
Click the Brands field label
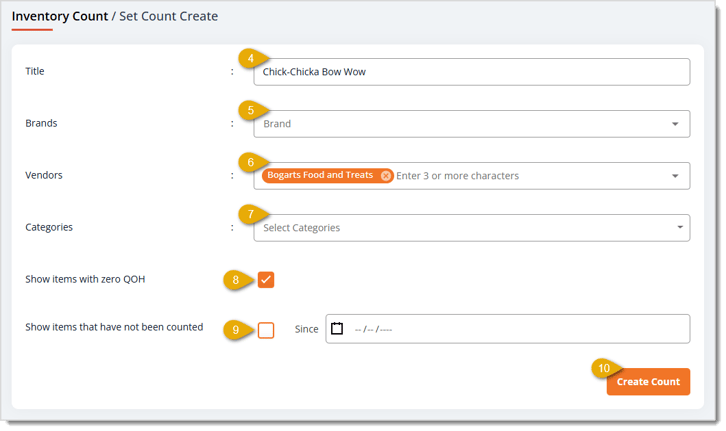click(41, 124)
